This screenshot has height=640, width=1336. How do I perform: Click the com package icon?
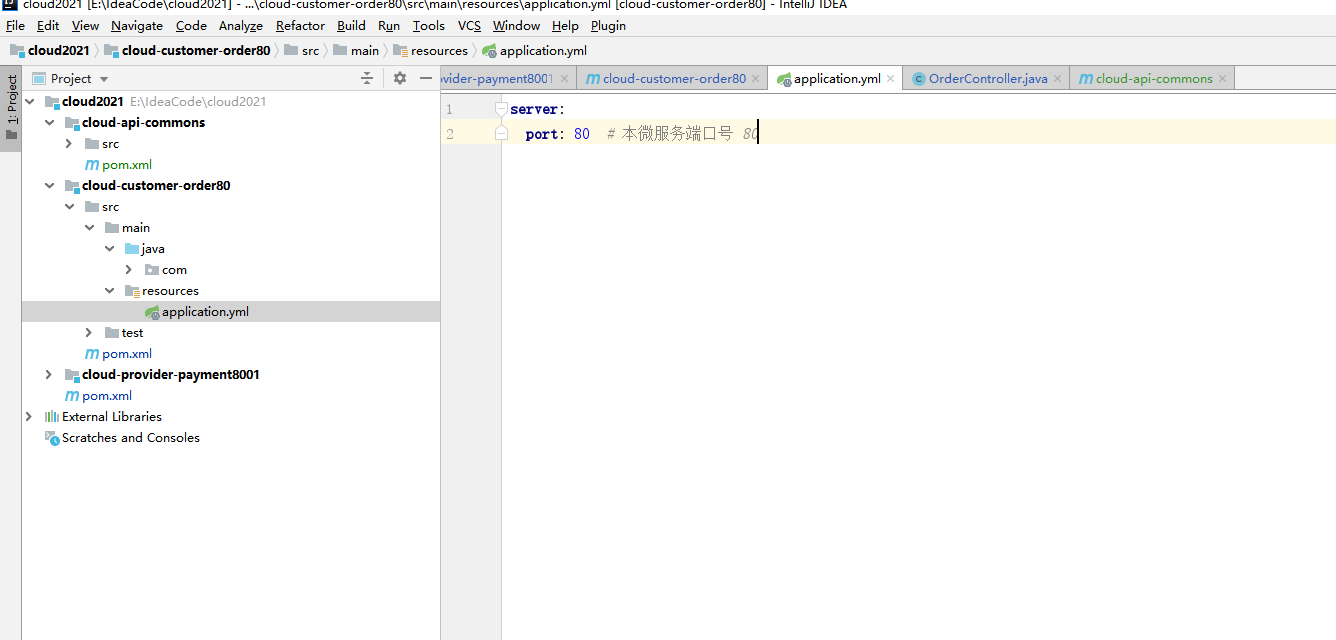click(152, 269)
